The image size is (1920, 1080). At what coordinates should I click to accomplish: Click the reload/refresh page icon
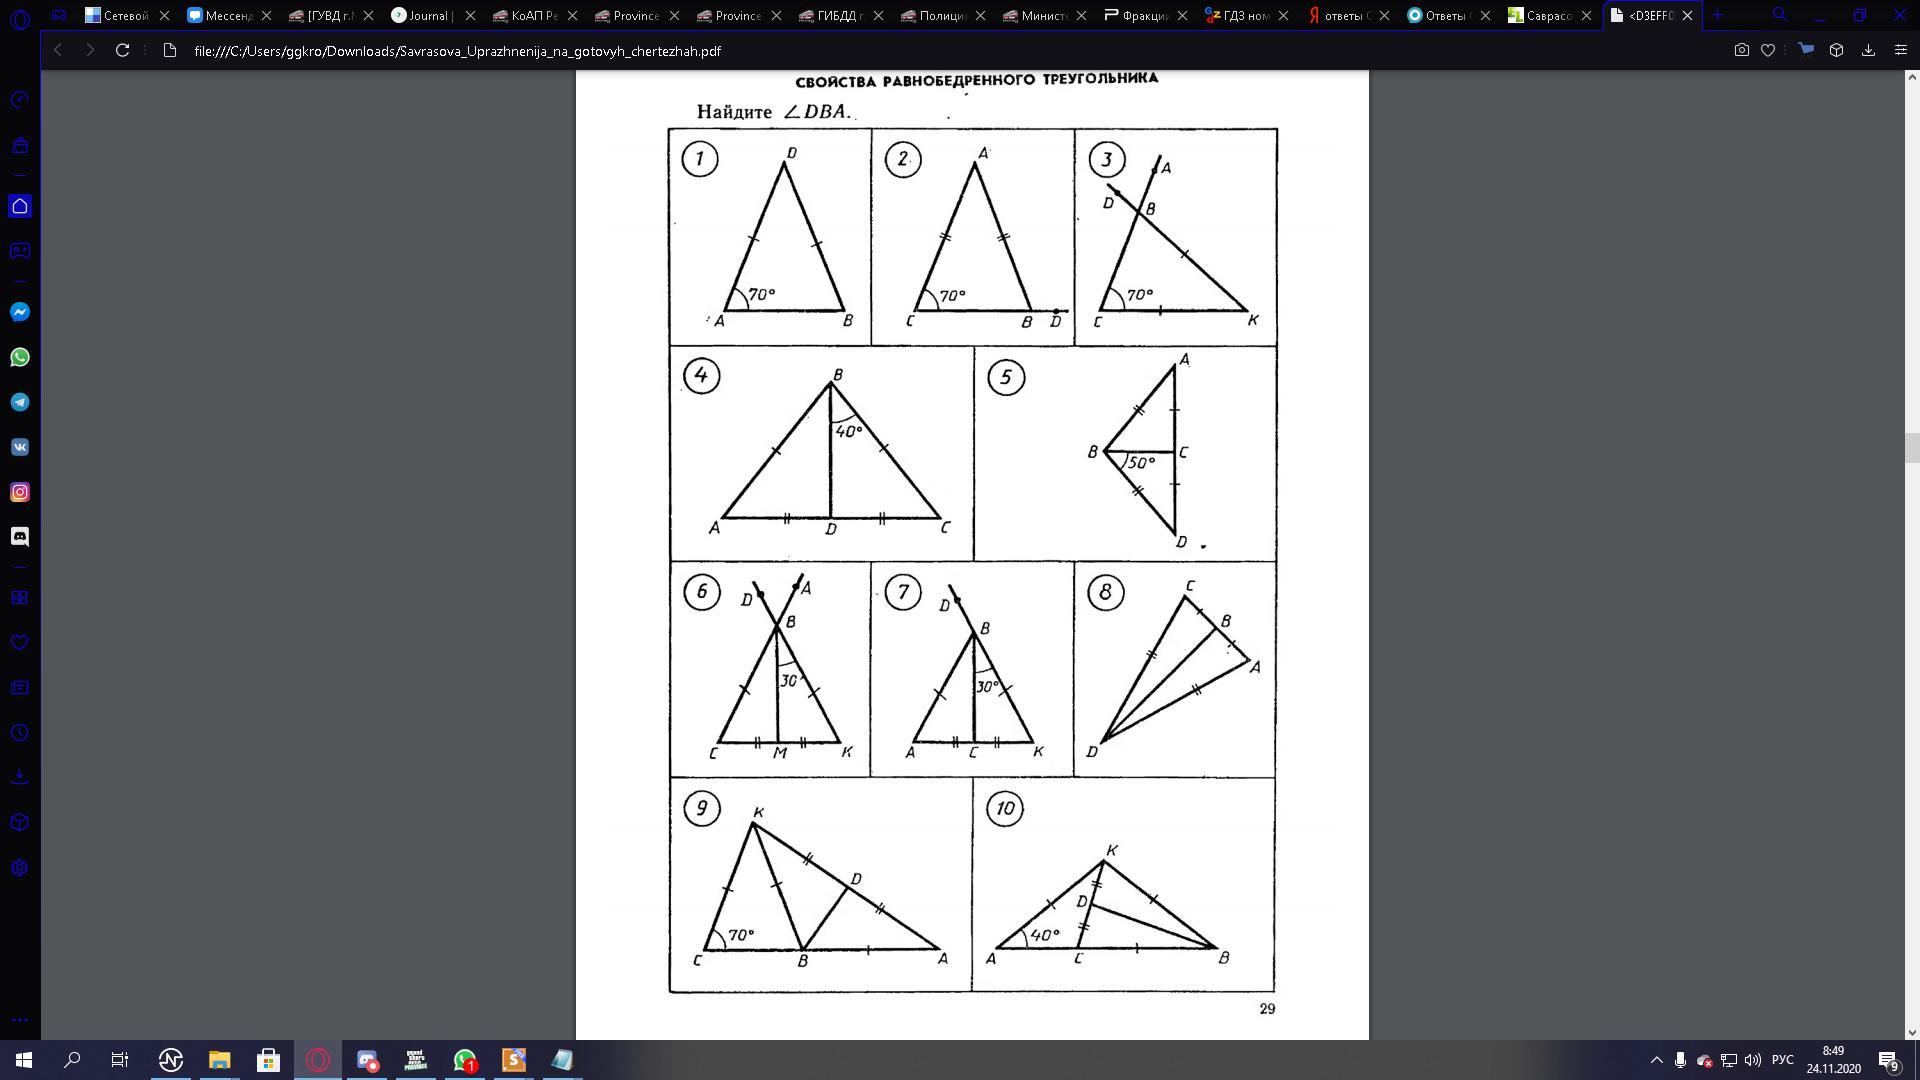(x=123, y=50)
